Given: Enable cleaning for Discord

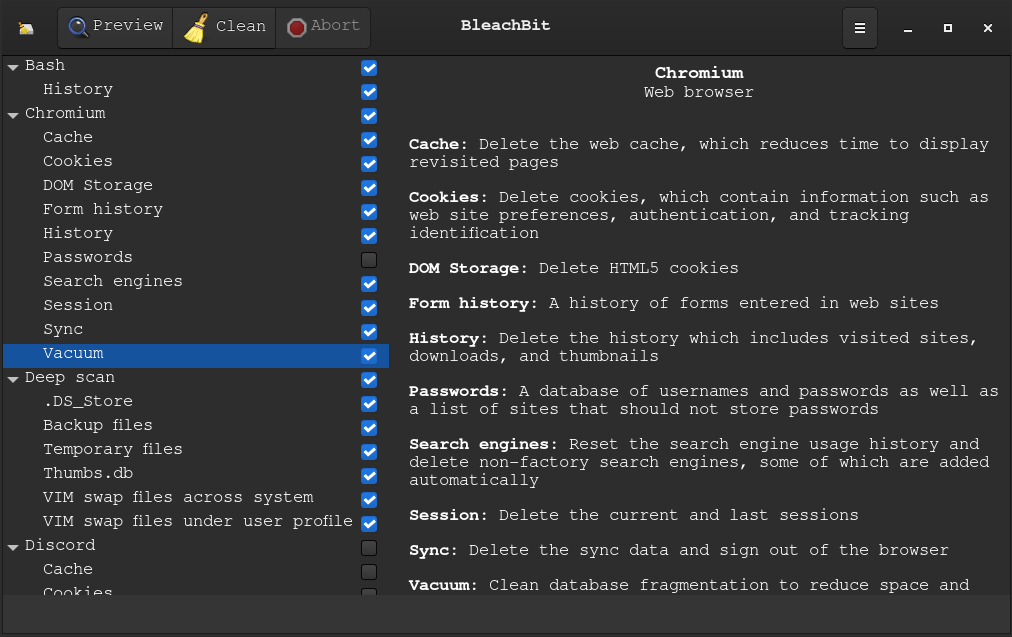Looking at the screenshot, I should click(x=369, y=548).
